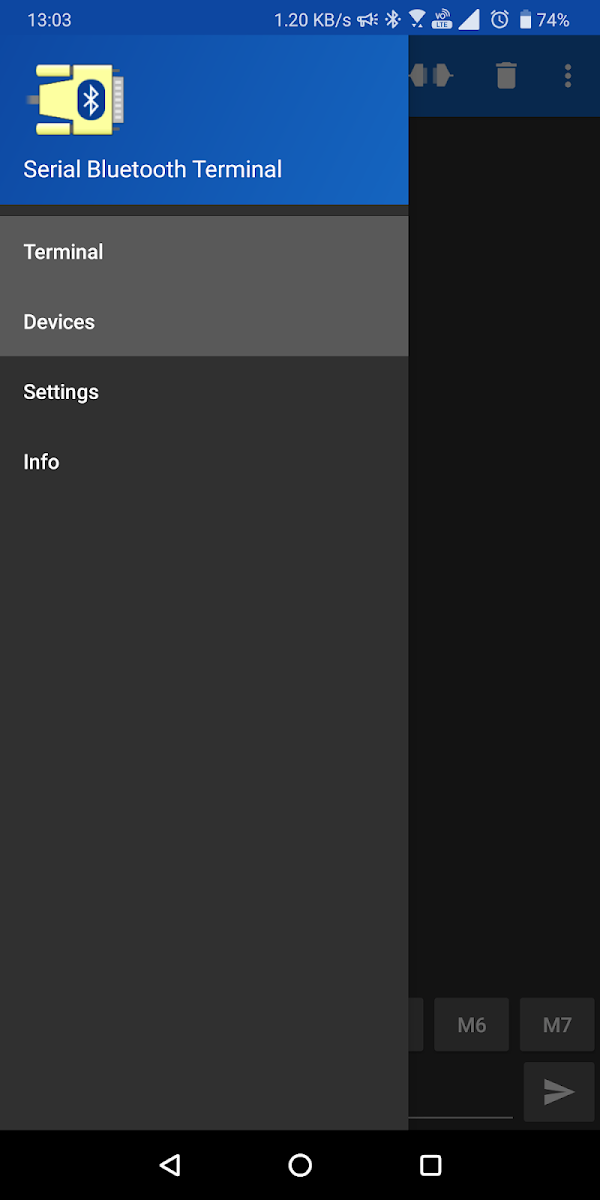Image resolution: width=600 pixels, height=1200 pixels.
Task: Trigger the M6 macro button
Action: tap(471, 1024)
